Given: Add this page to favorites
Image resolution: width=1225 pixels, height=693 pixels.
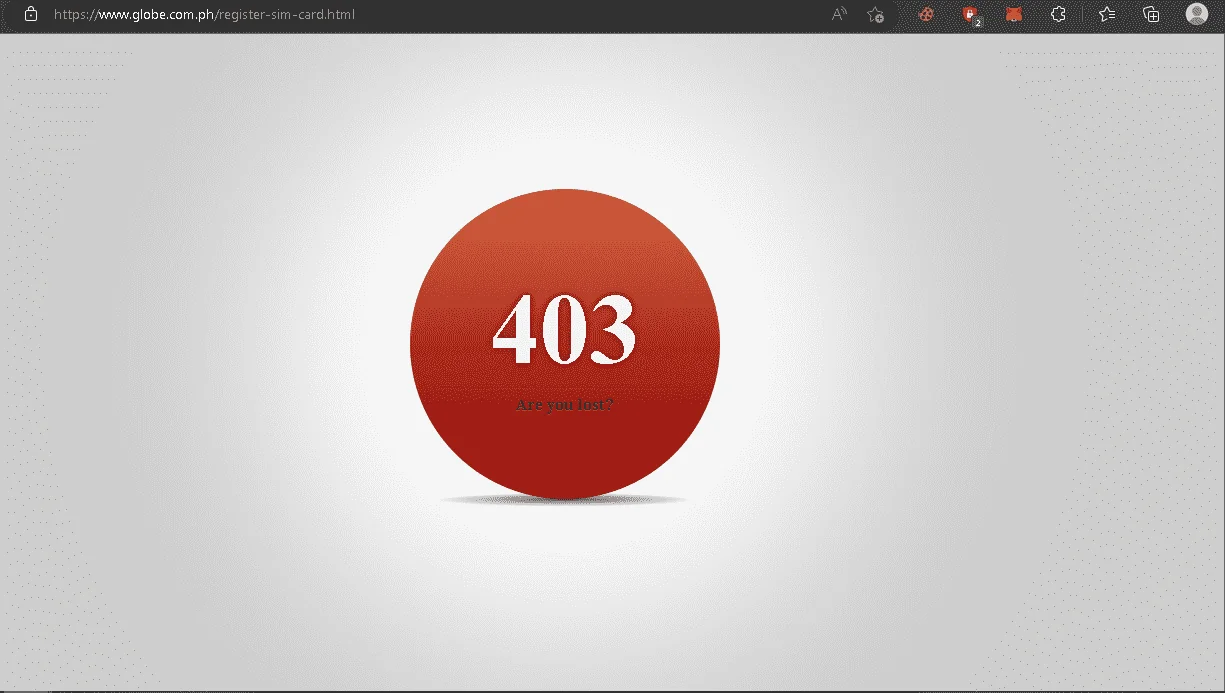Looking at the screenshot, I should pos(876,14).
